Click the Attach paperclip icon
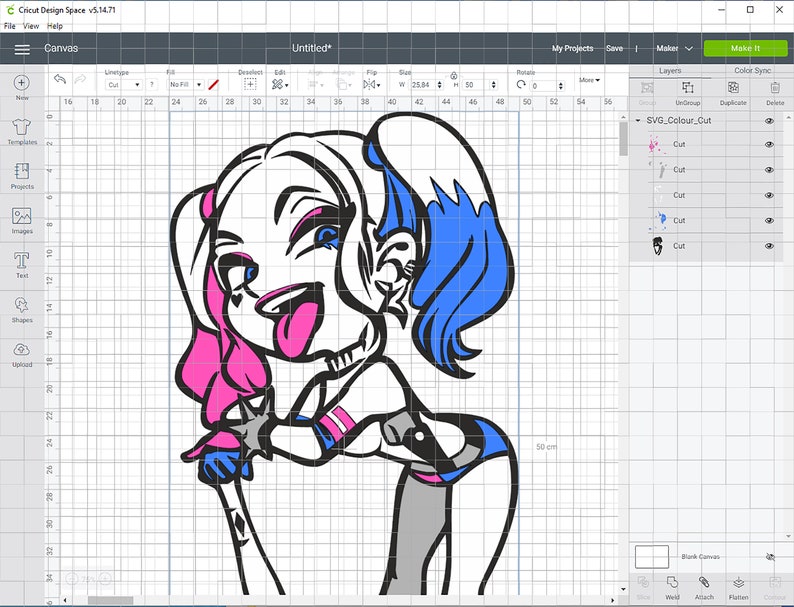This screenshot has height=607, width=794. (704, 582)
